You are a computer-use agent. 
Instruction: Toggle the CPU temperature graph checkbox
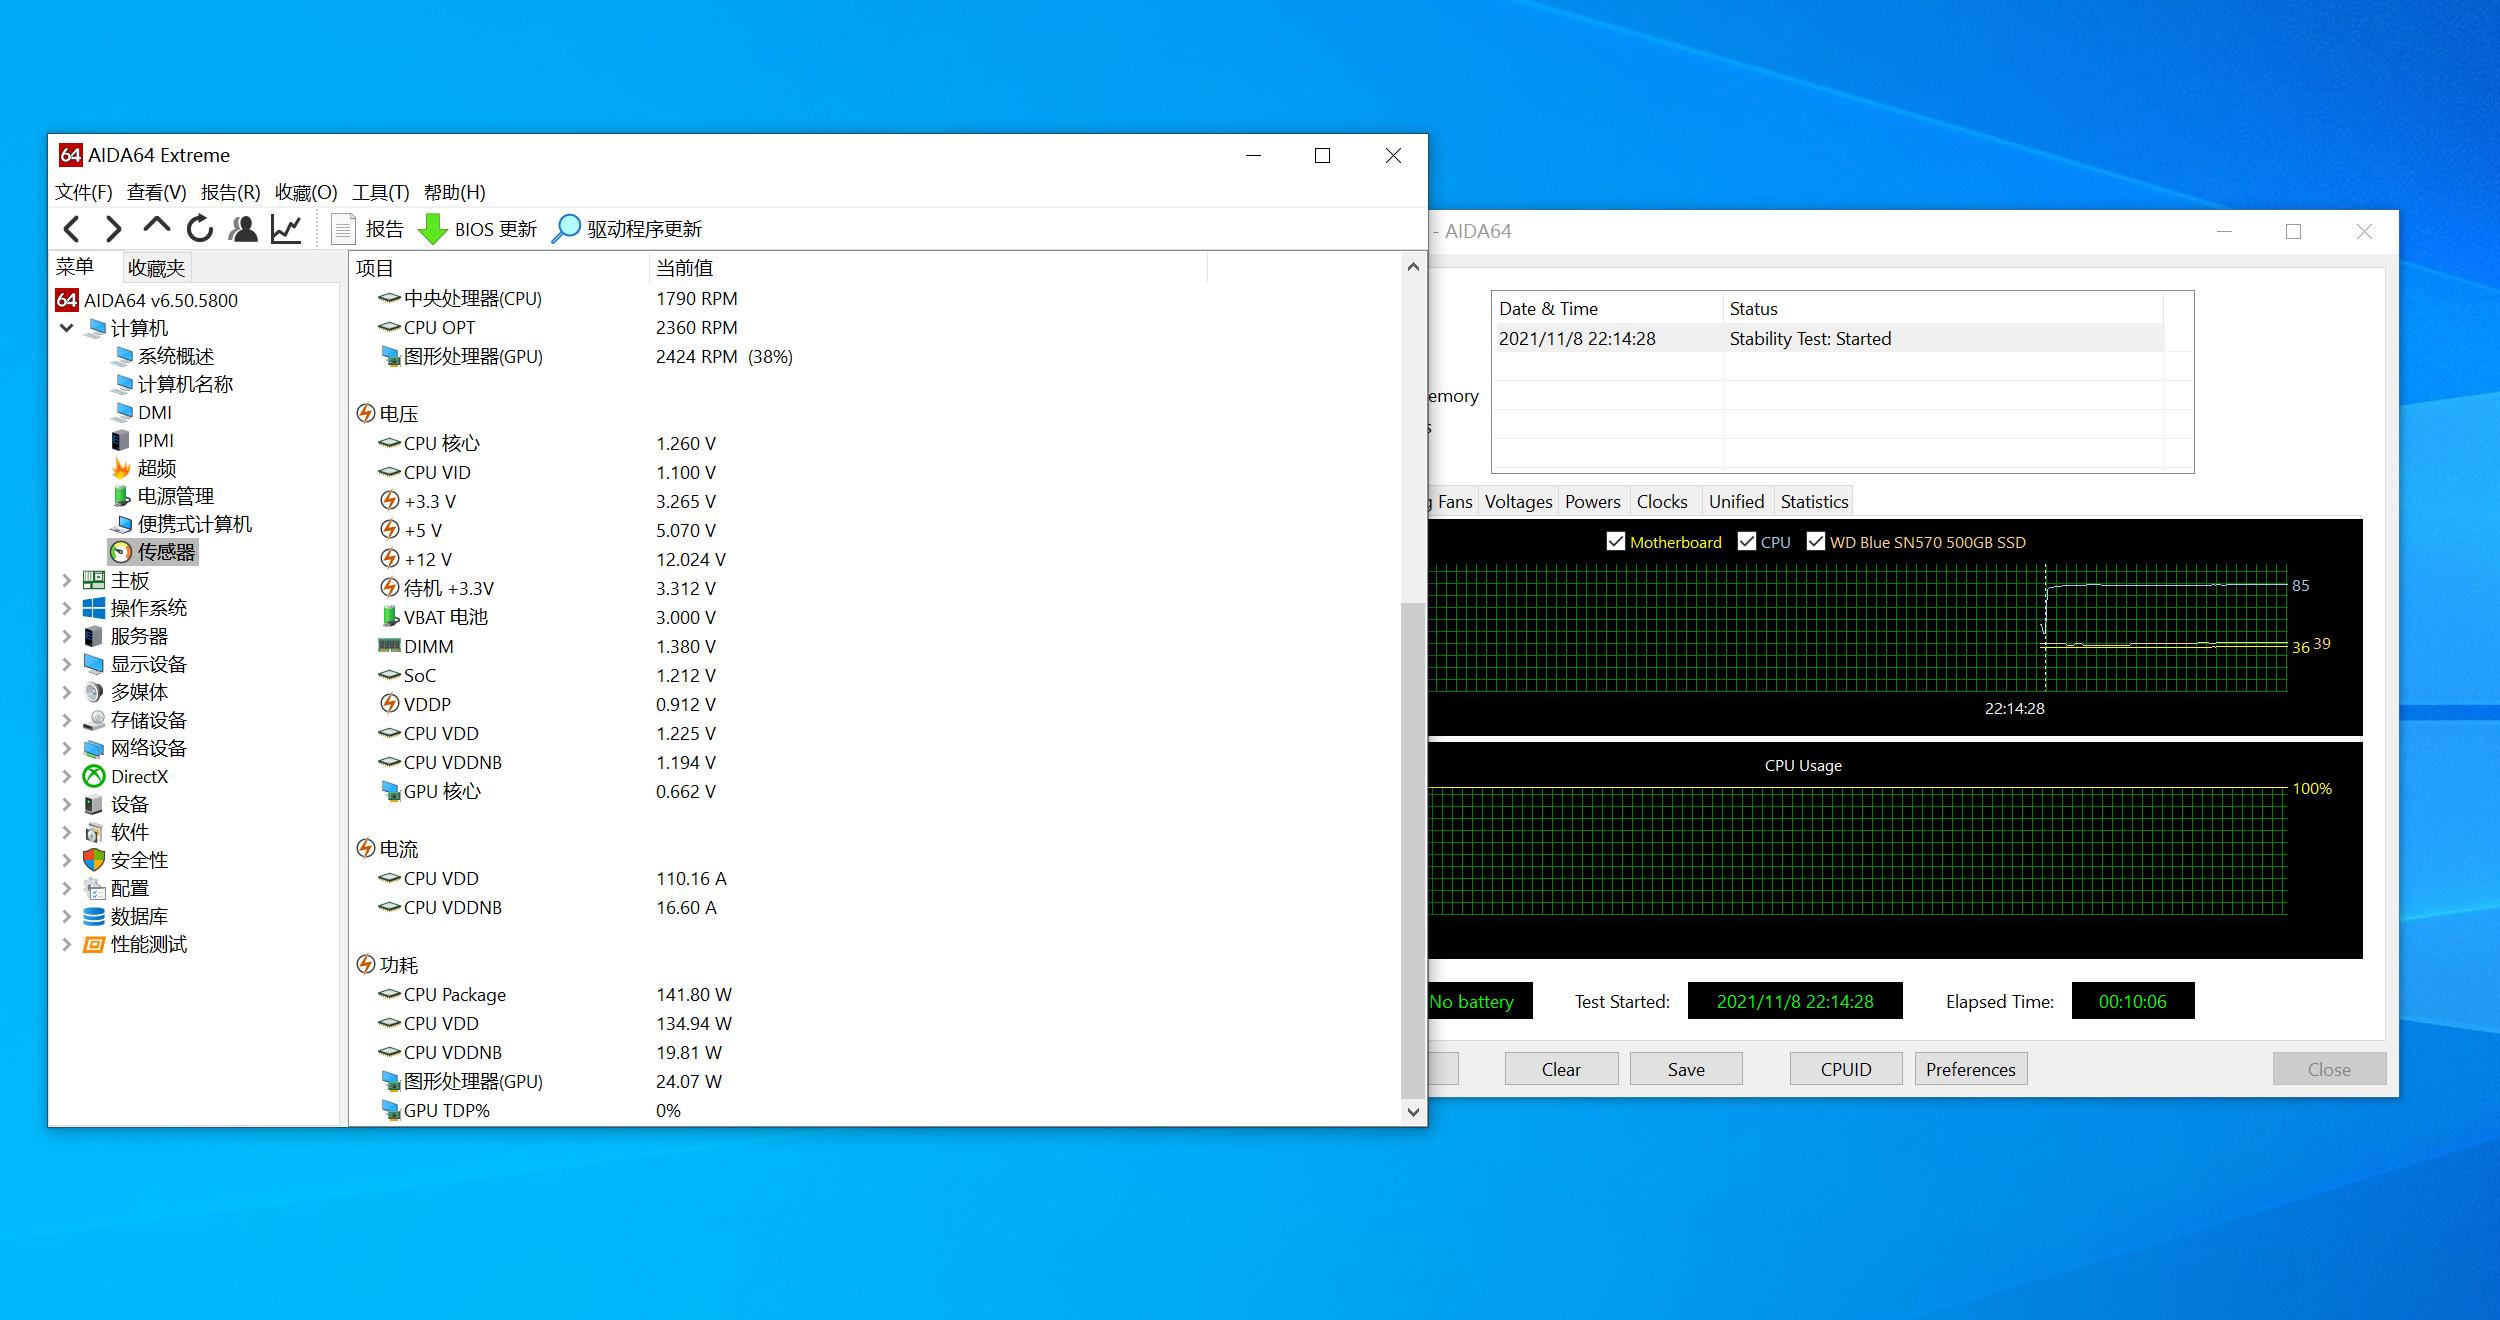(1747, 541)
